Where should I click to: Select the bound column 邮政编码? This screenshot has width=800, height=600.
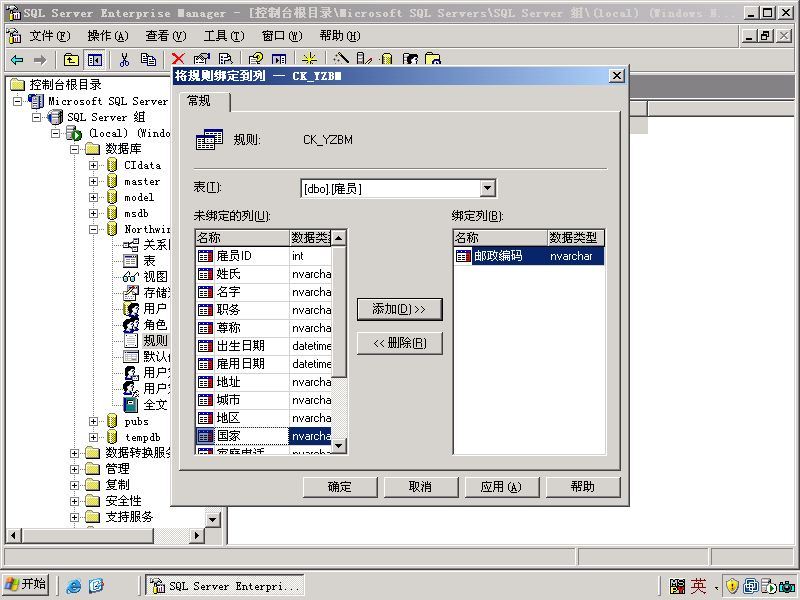click(529, 256)
